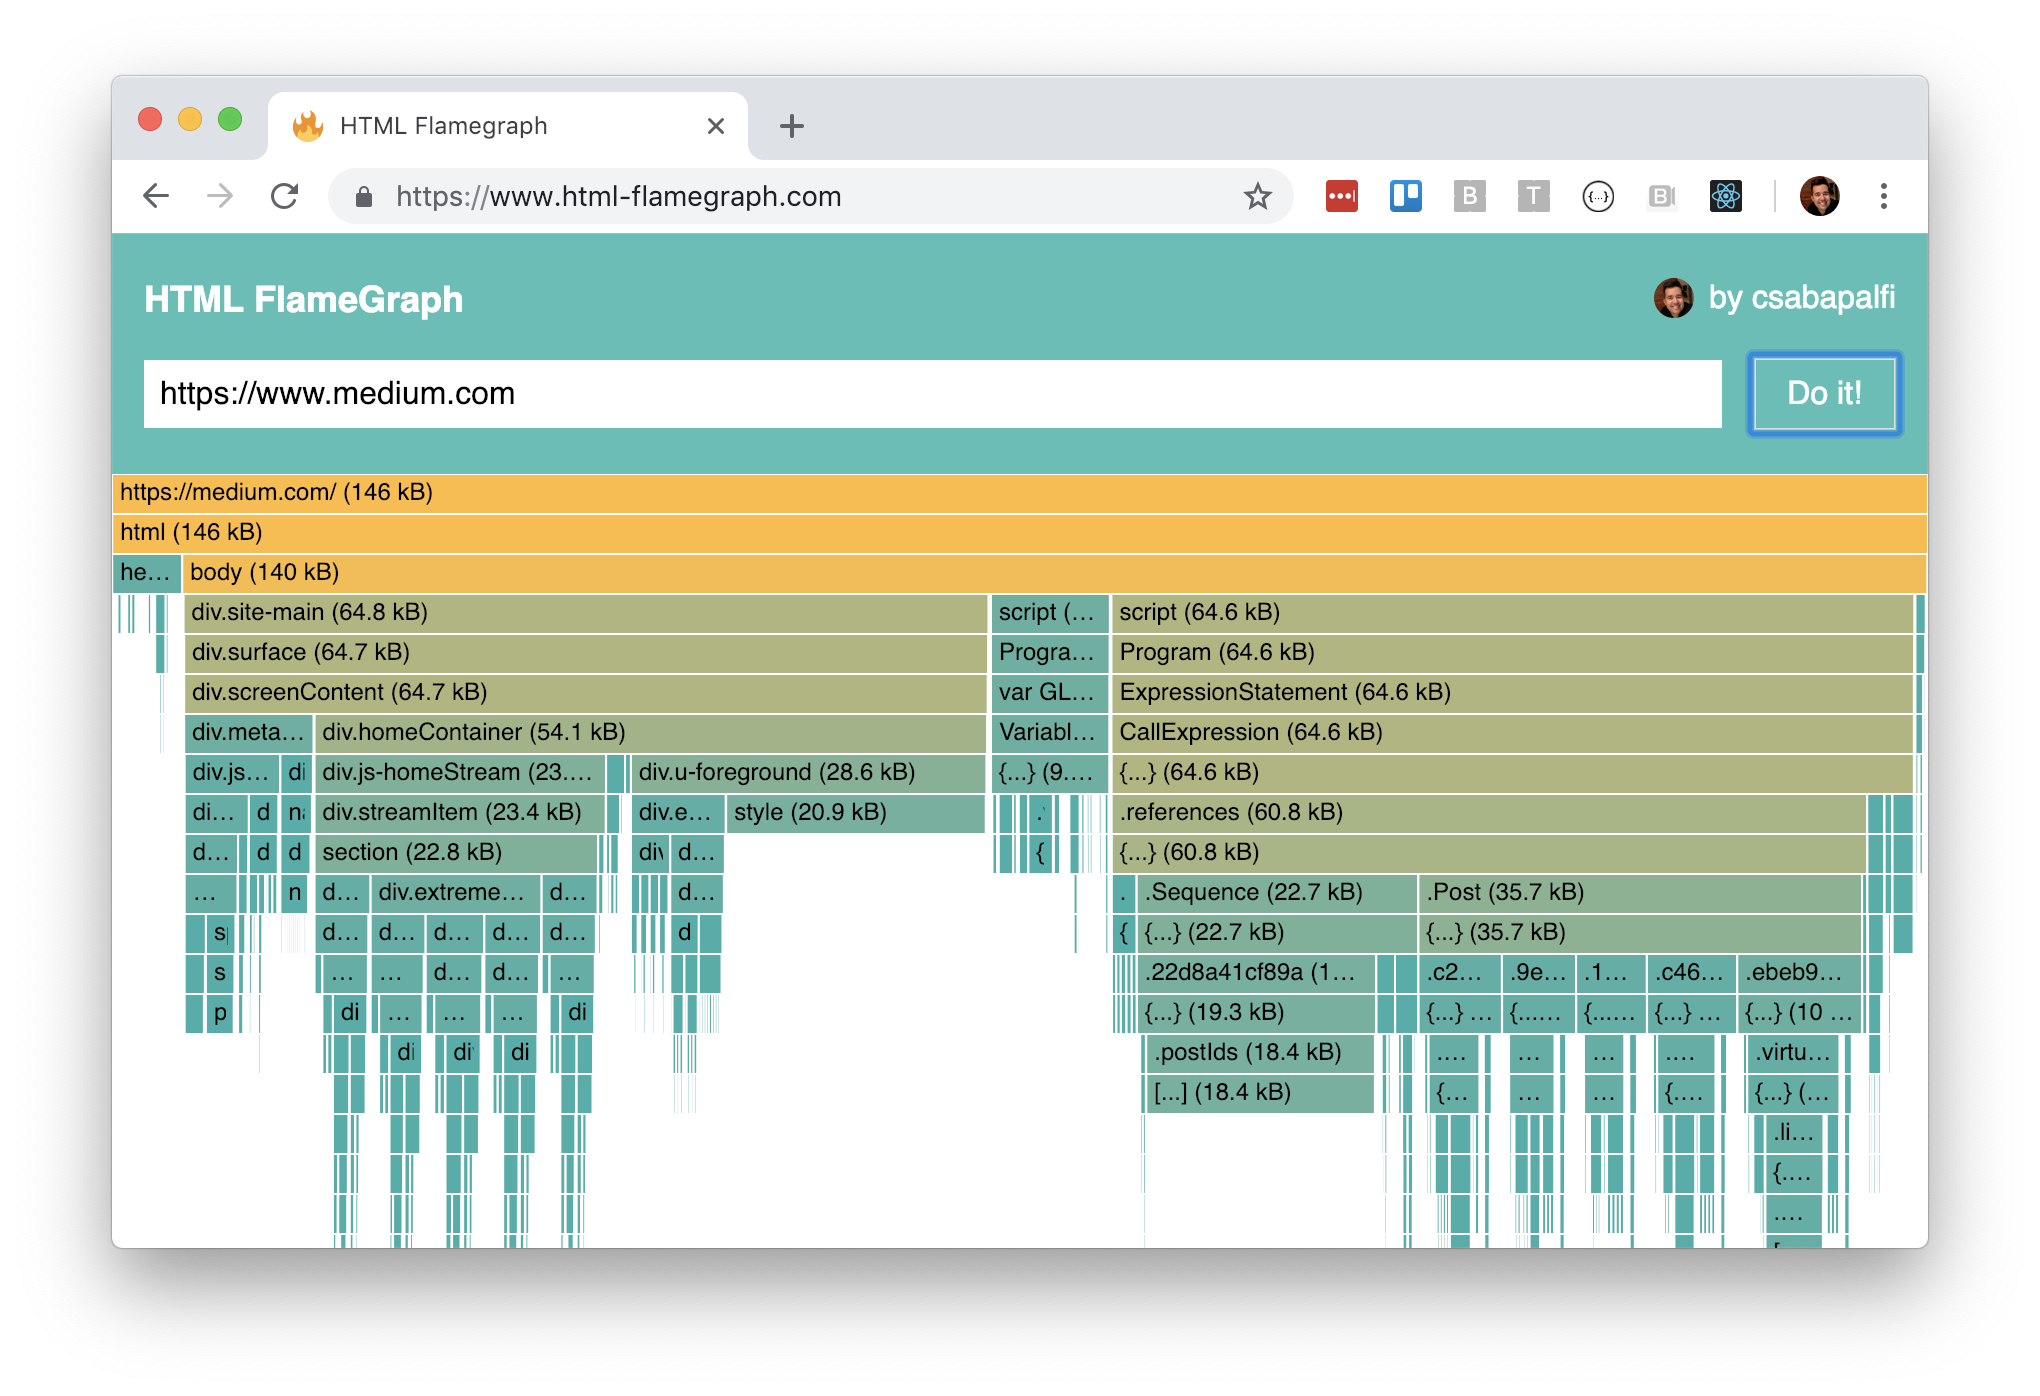Reload the page with the refresh icon
Image resolution: width=2040 pixels, height=1396 pixels.
pos(285,196)
